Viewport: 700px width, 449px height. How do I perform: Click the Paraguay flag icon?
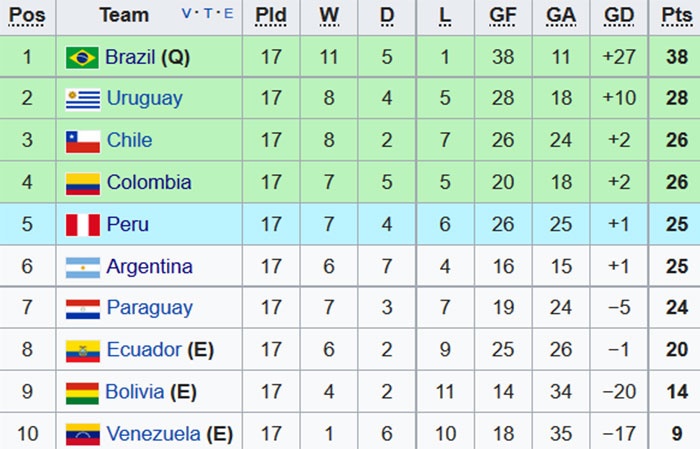coord(82,308)
